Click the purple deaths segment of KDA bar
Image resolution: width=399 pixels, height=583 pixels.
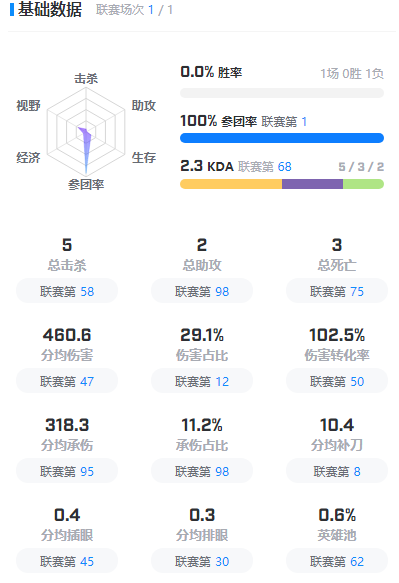312,184
